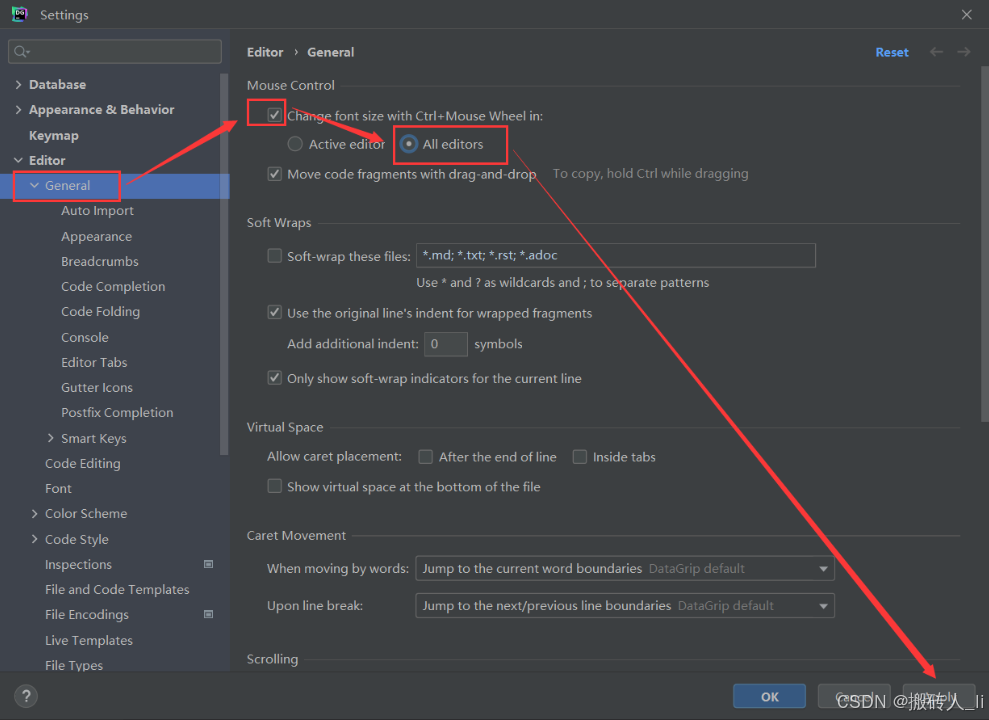Go back using the left arrow icon

tap(937, 52)
